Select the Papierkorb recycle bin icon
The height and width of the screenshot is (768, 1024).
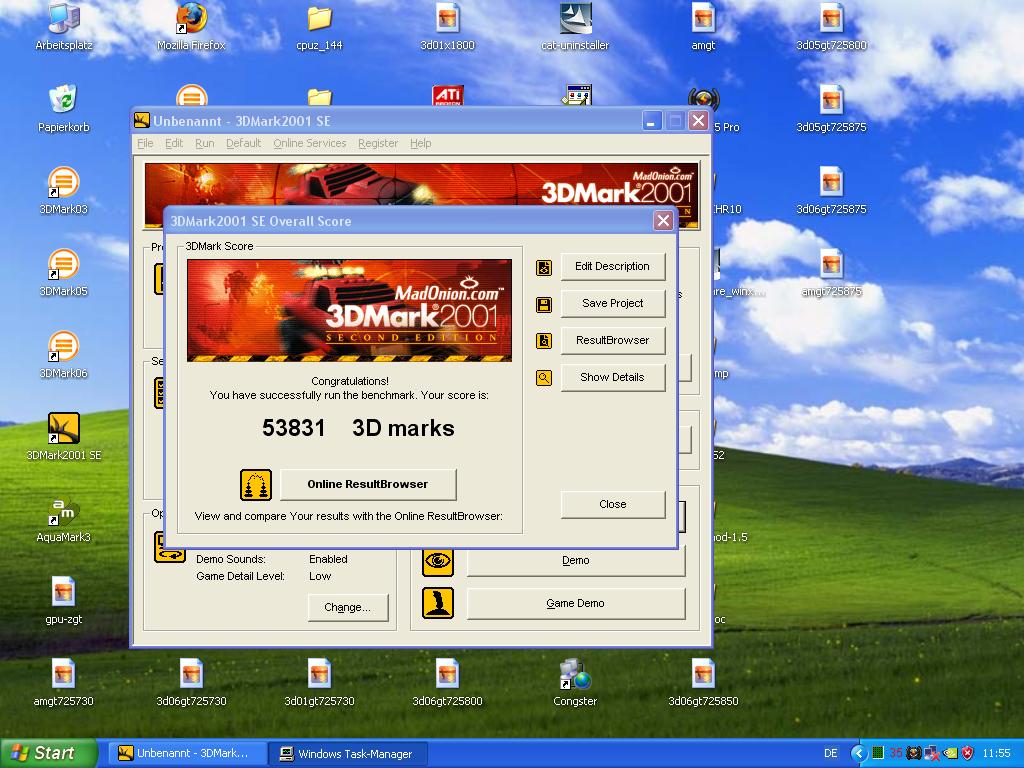coord(63,108)
